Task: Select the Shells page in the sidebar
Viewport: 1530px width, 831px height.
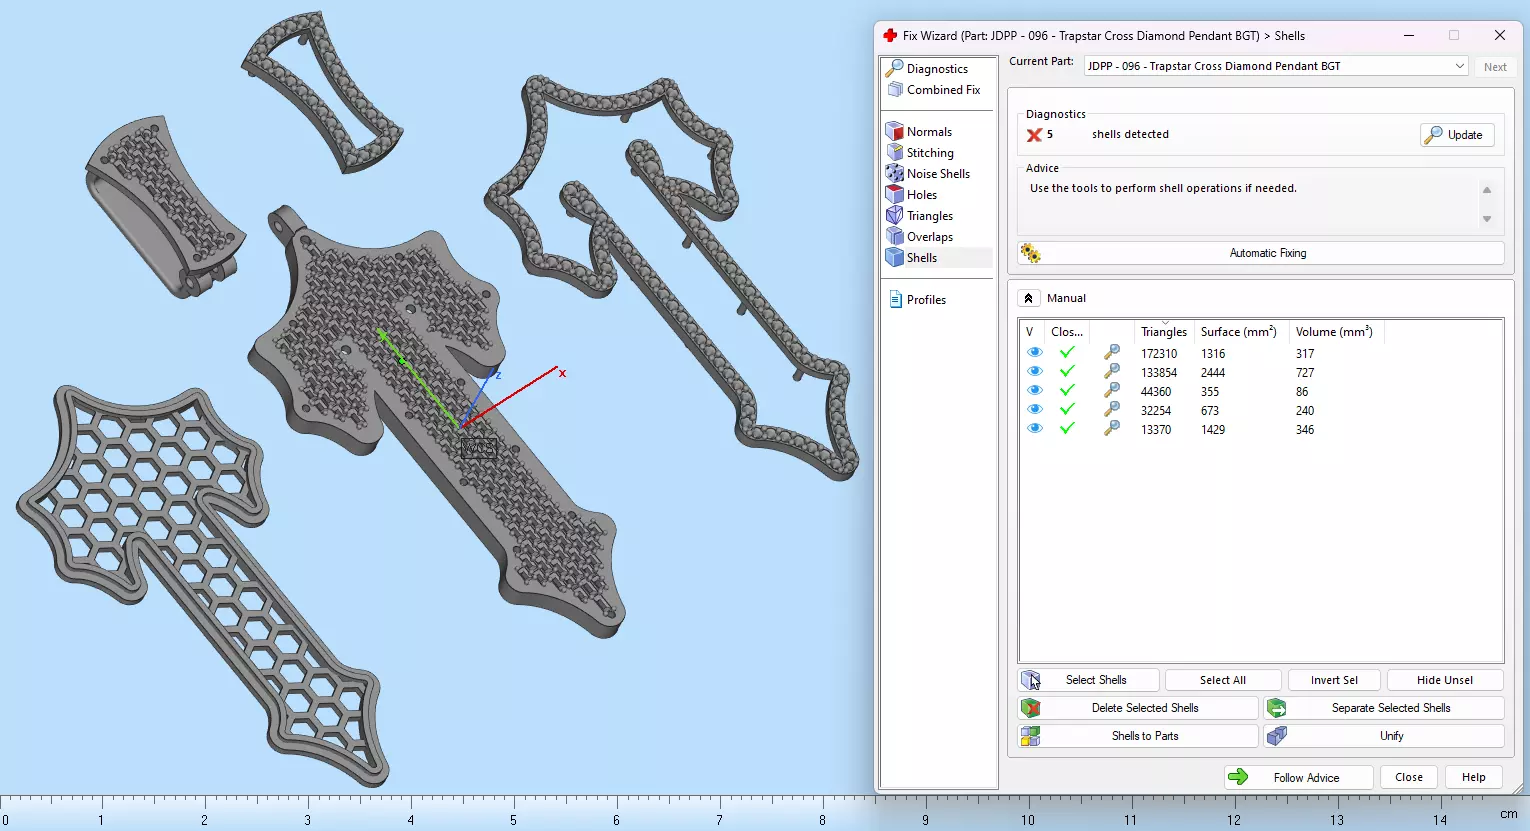Action: [x=922, y=258]
